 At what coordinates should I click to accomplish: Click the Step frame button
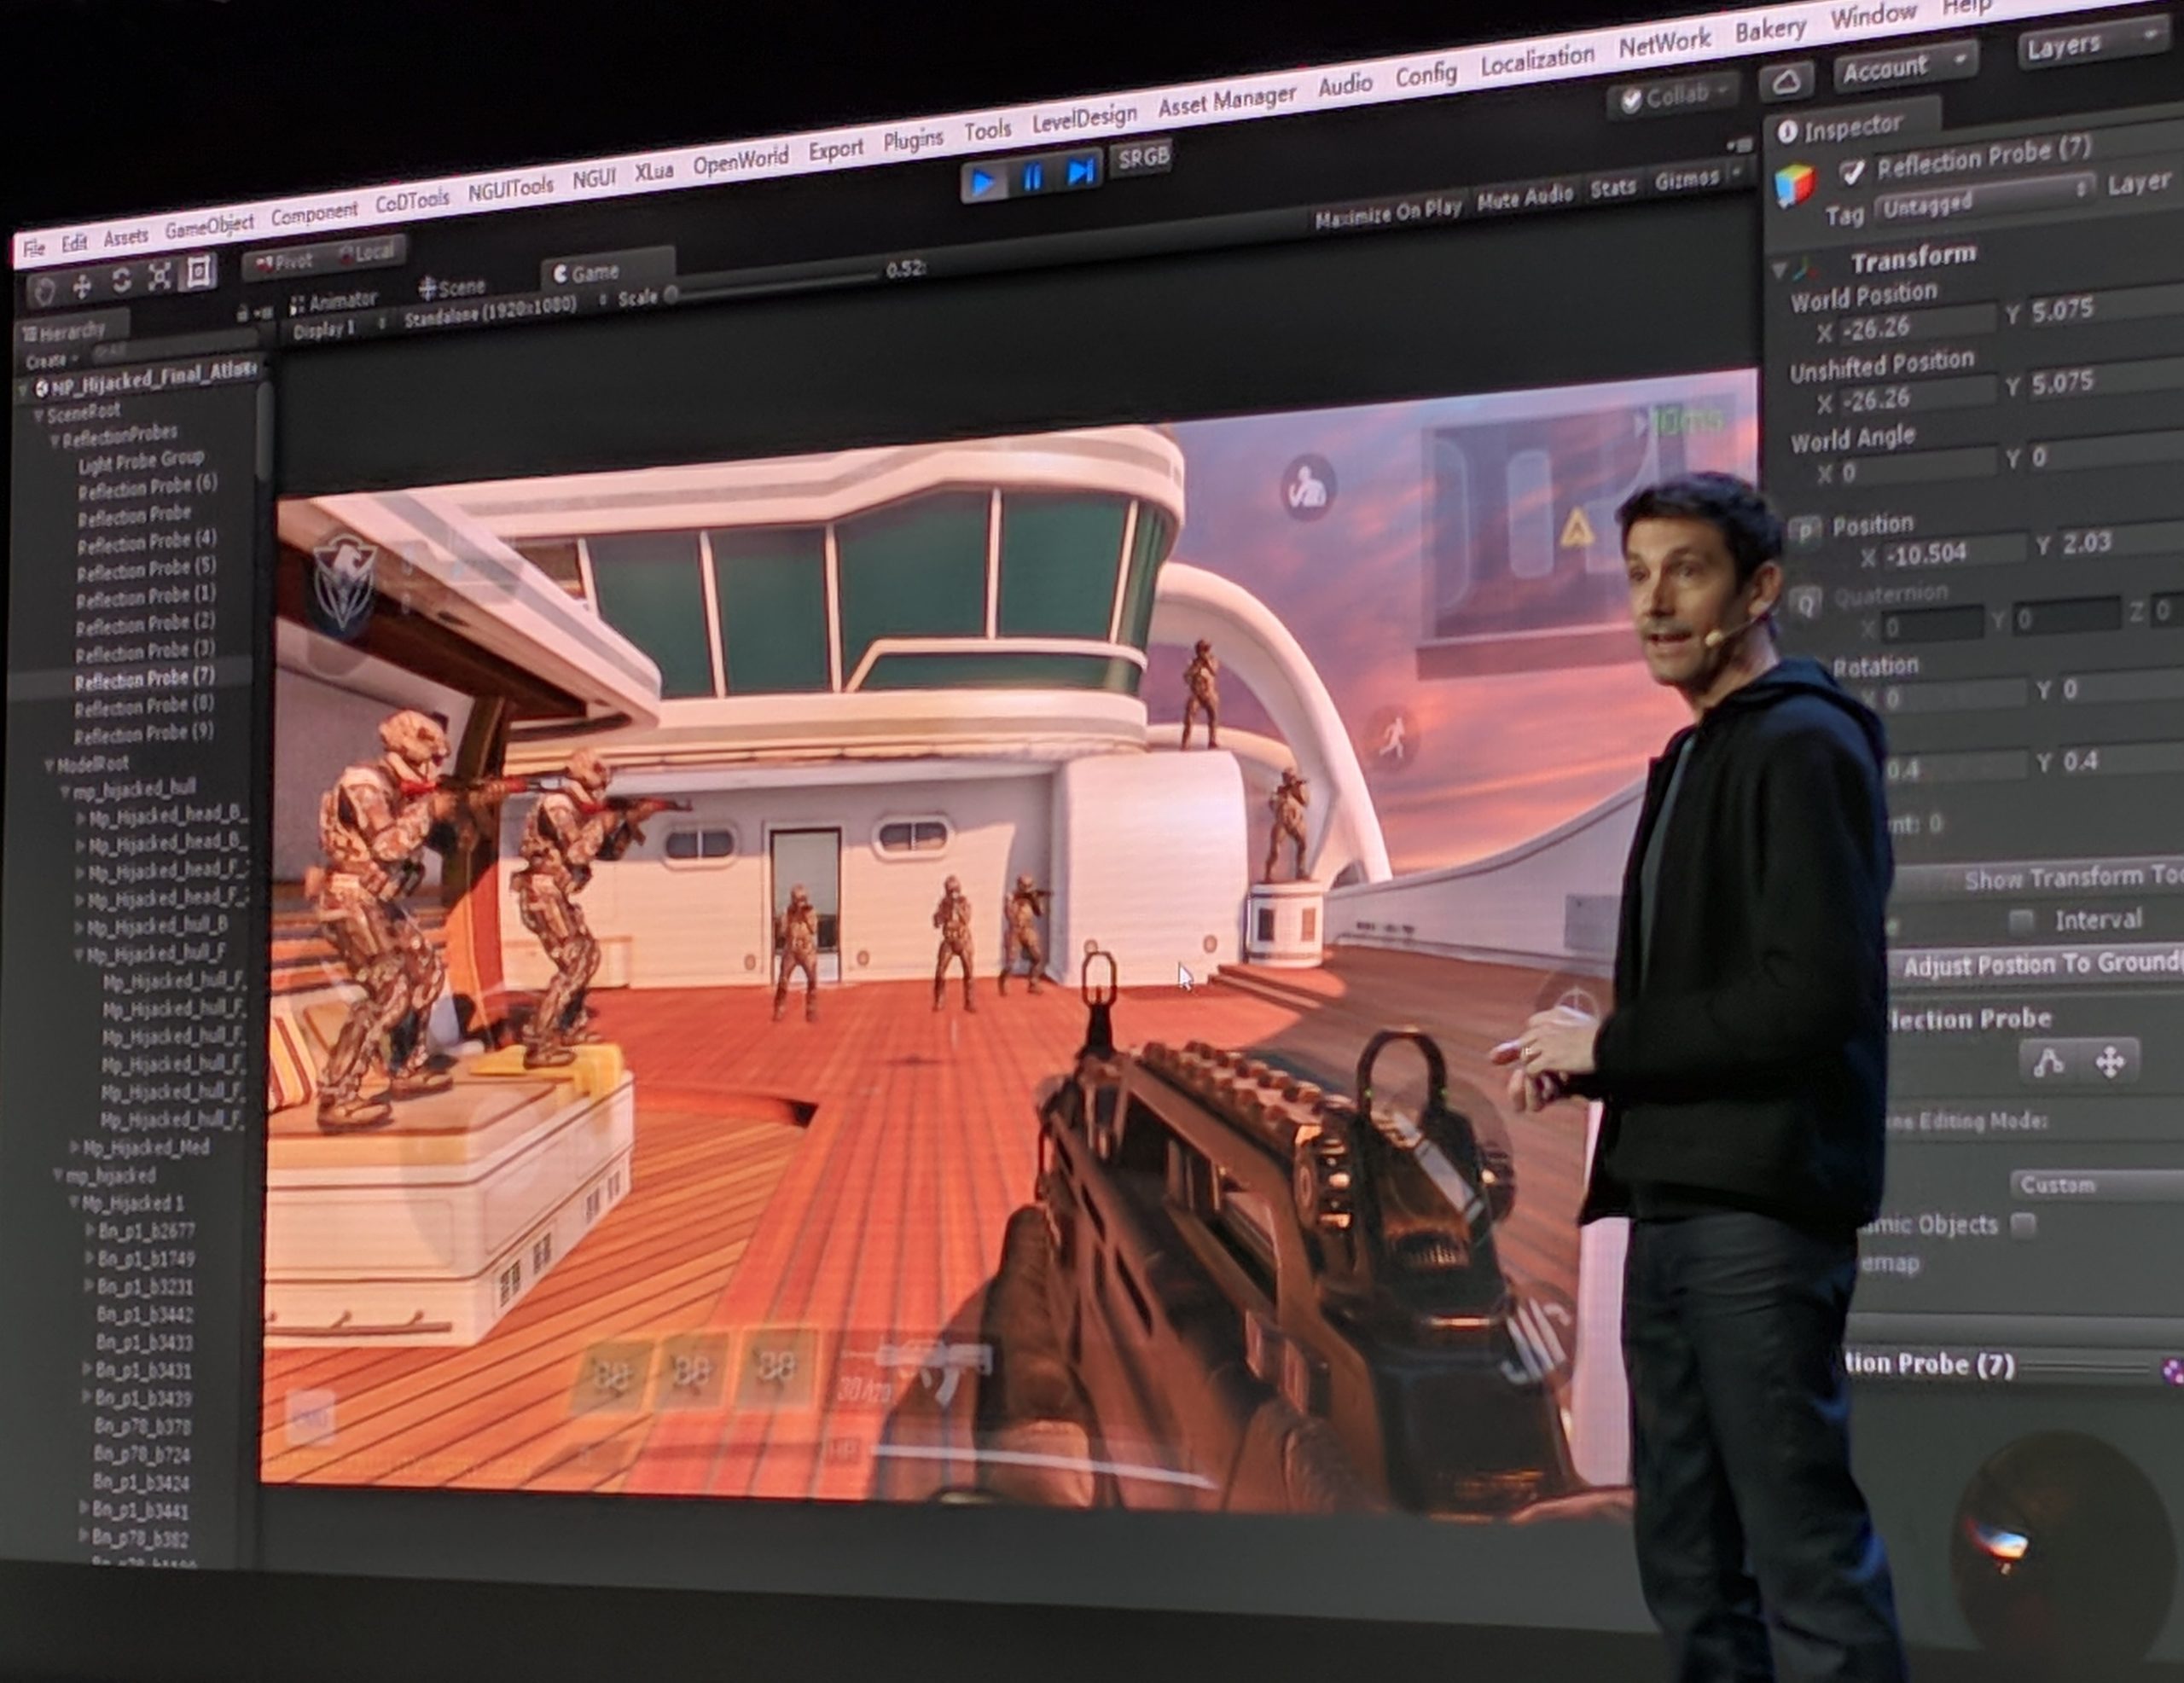pos(1081,171)
